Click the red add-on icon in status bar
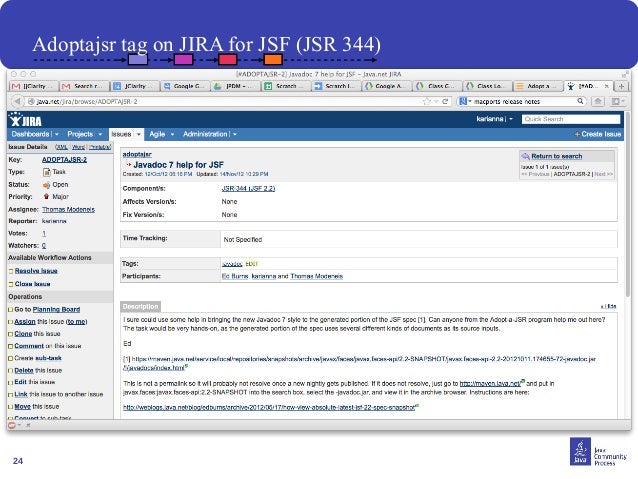 [12, 425]
